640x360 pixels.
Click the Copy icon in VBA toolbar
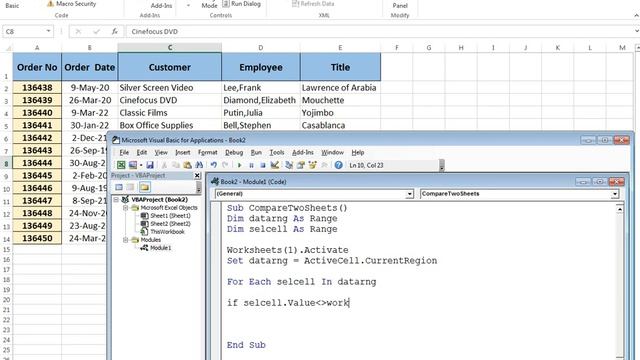(176, 165)
